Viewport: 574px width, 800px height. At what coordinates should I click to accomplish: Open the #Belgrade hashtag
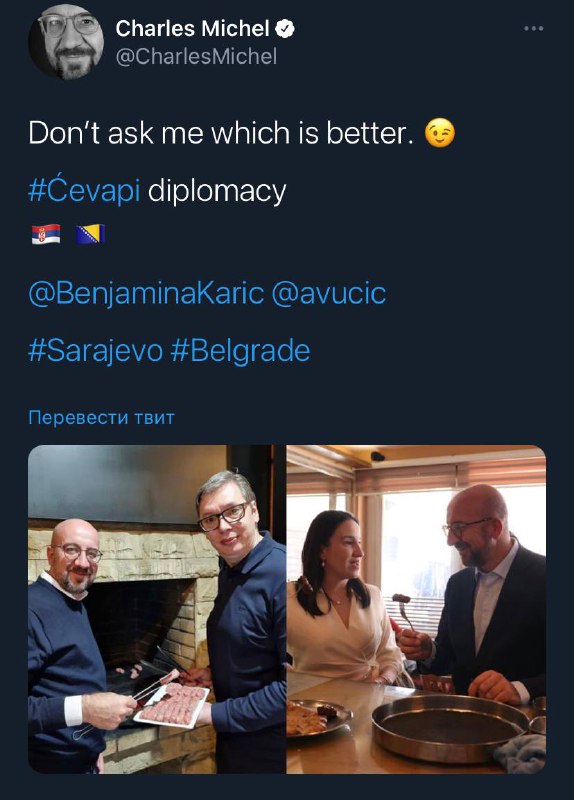click(x=240, y=351)
